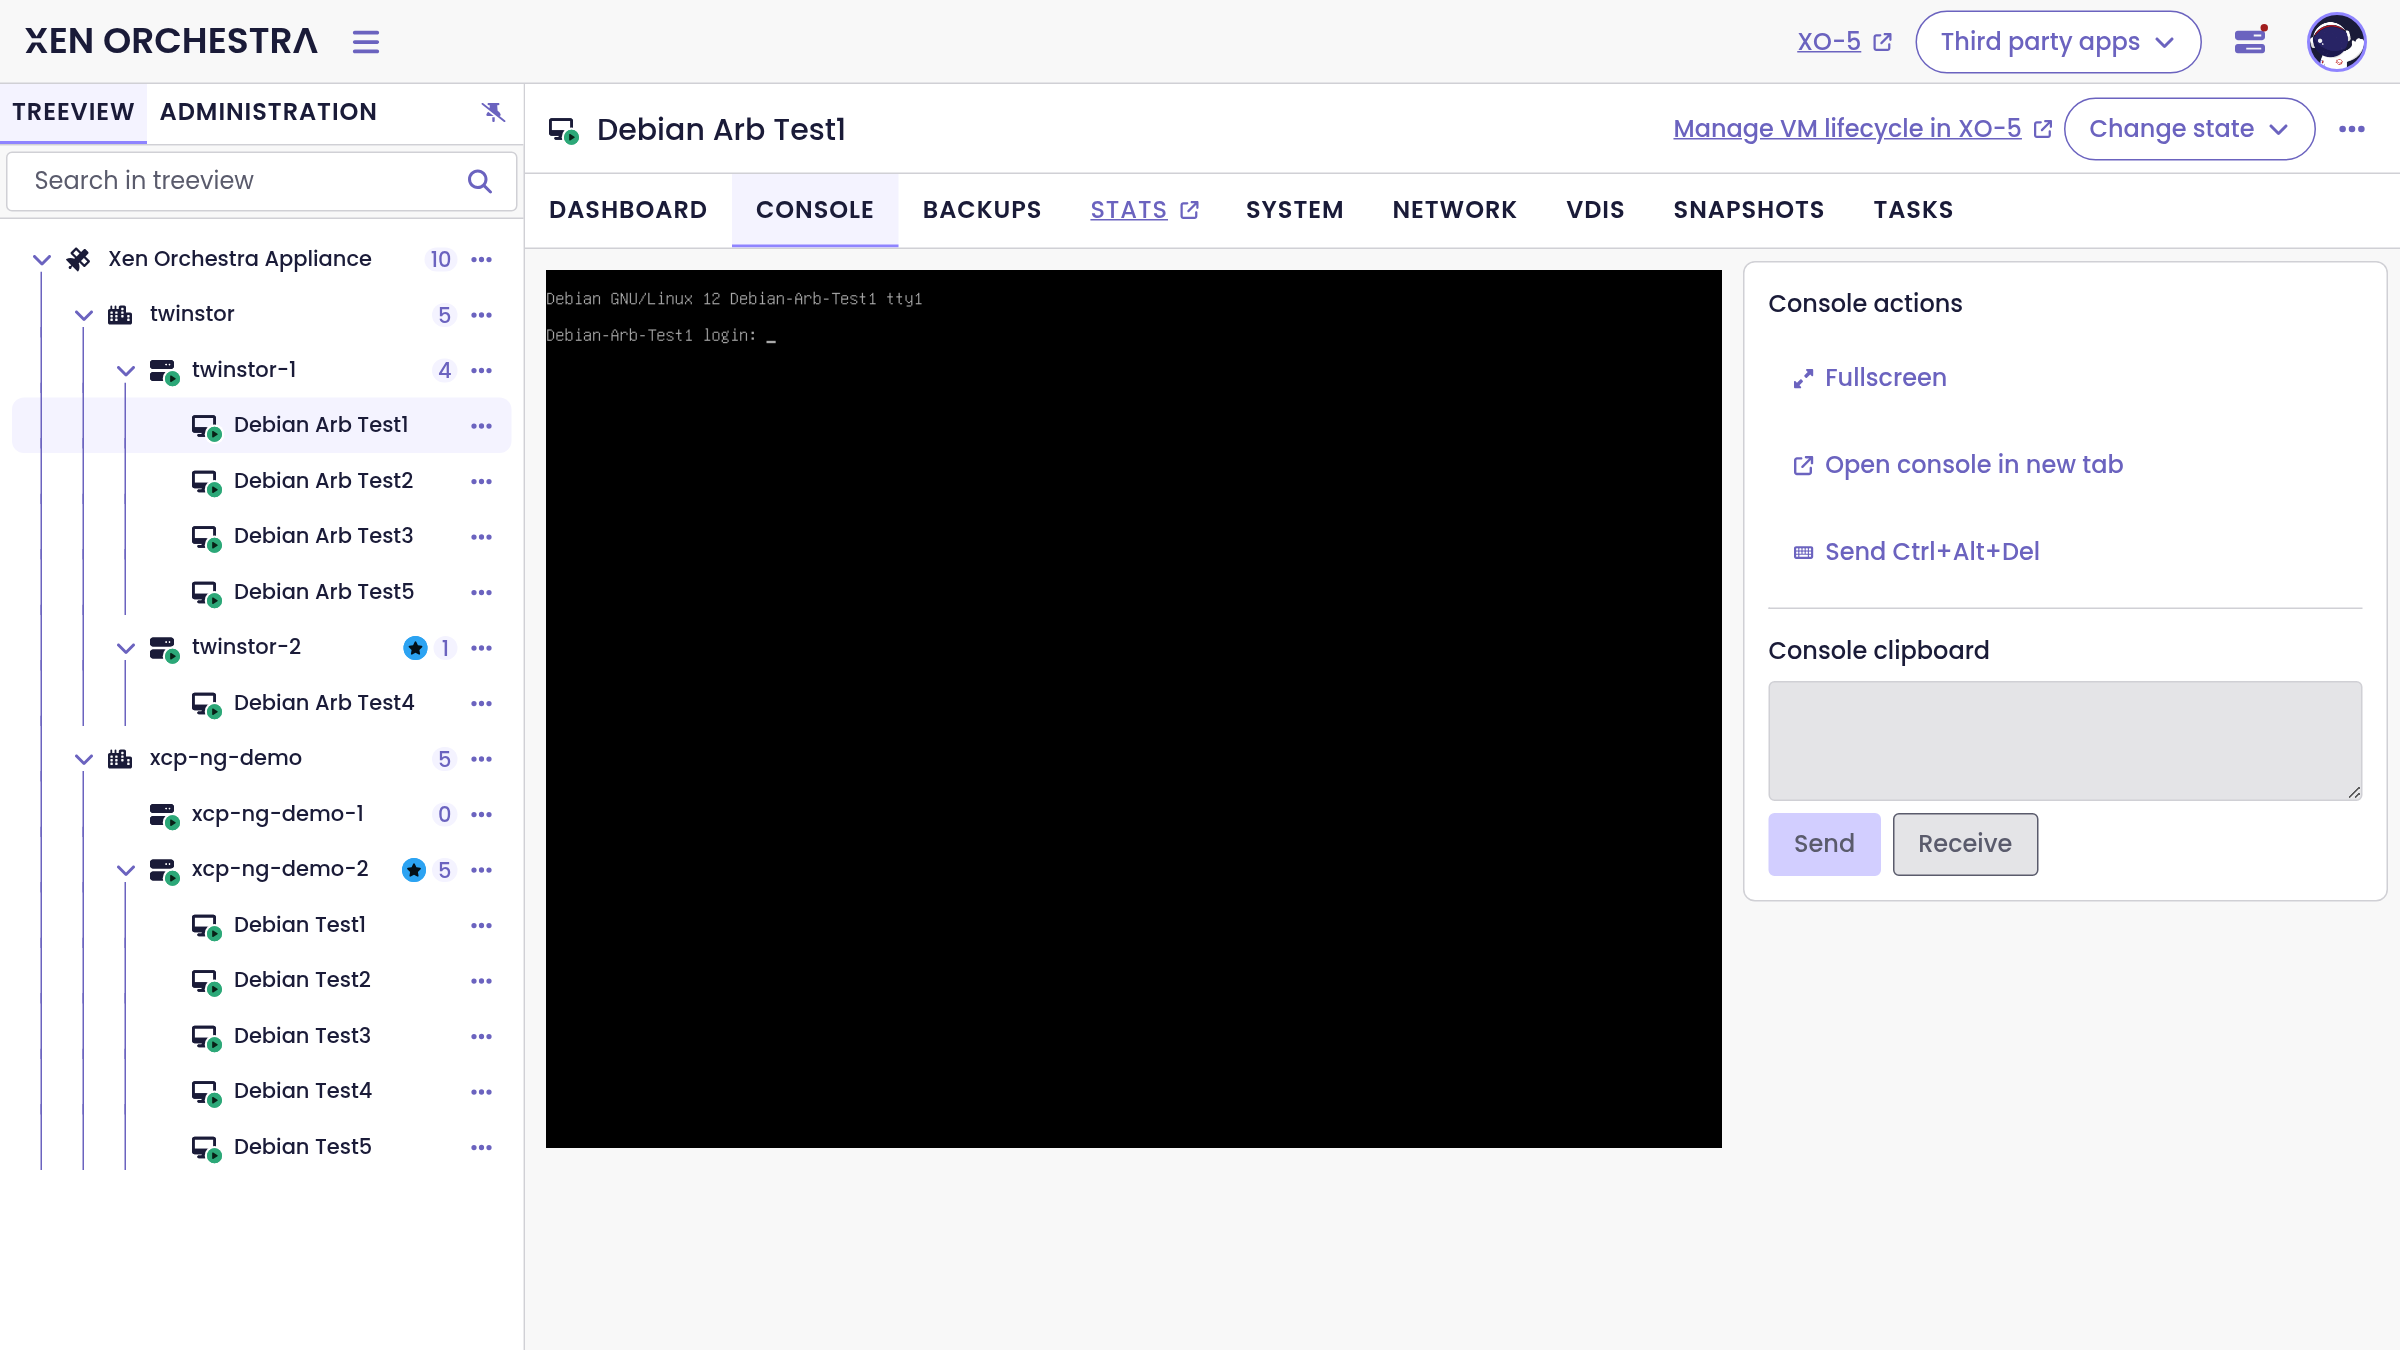Open the user avatar account menu
The image size is (2400, 1350).
[2336, 42]
